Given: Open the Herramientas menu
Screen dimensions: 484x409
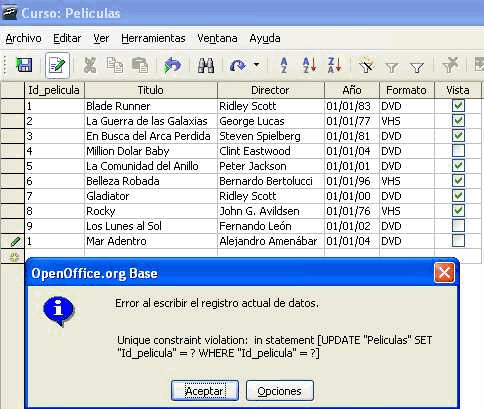Looking at the screenshot, I should (x=153, y=38).
